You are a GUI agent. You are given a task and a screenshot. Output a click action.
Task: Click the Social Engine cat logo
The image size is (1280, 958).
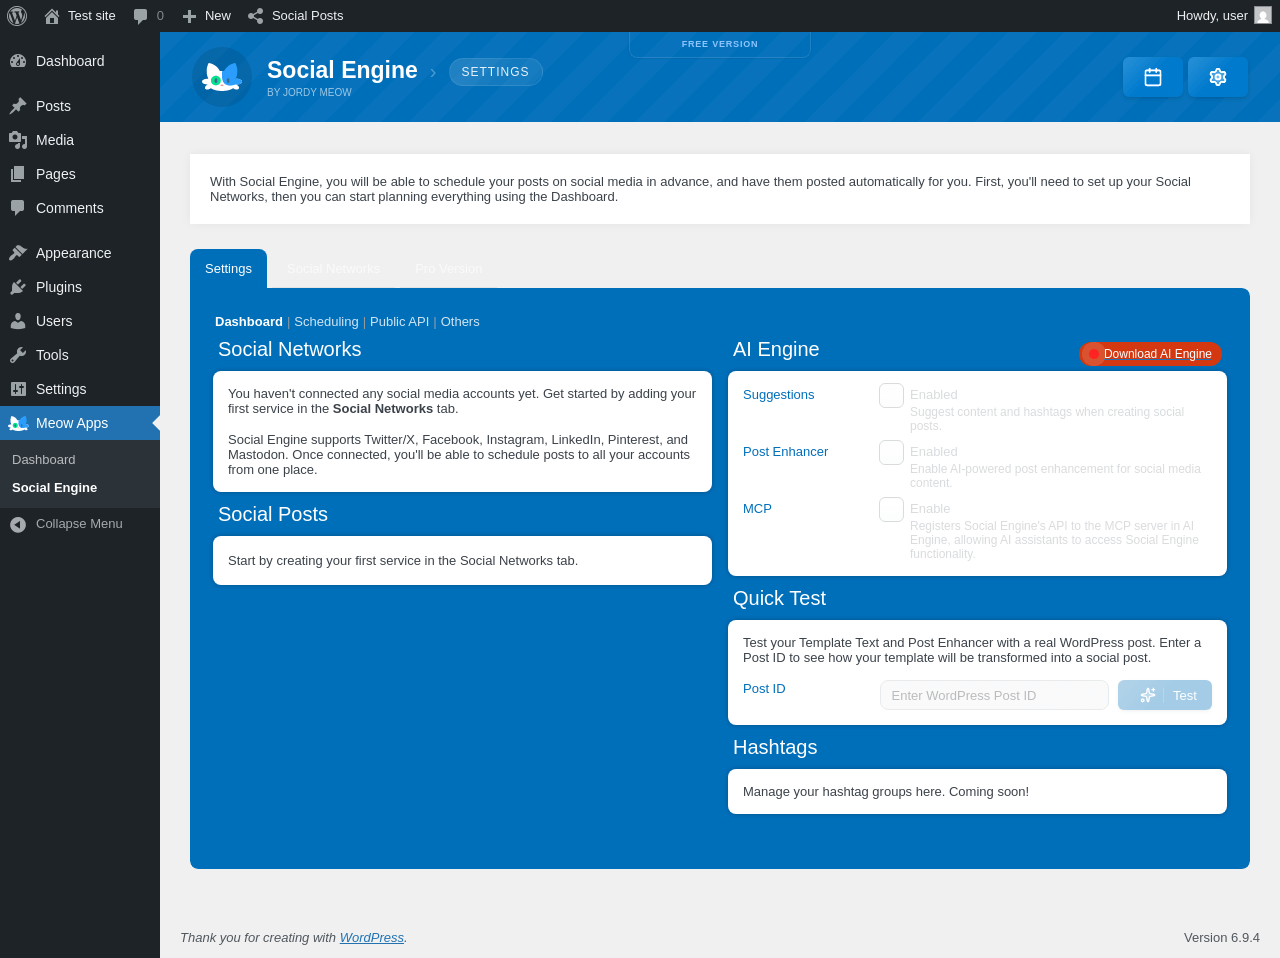(222, 77)
